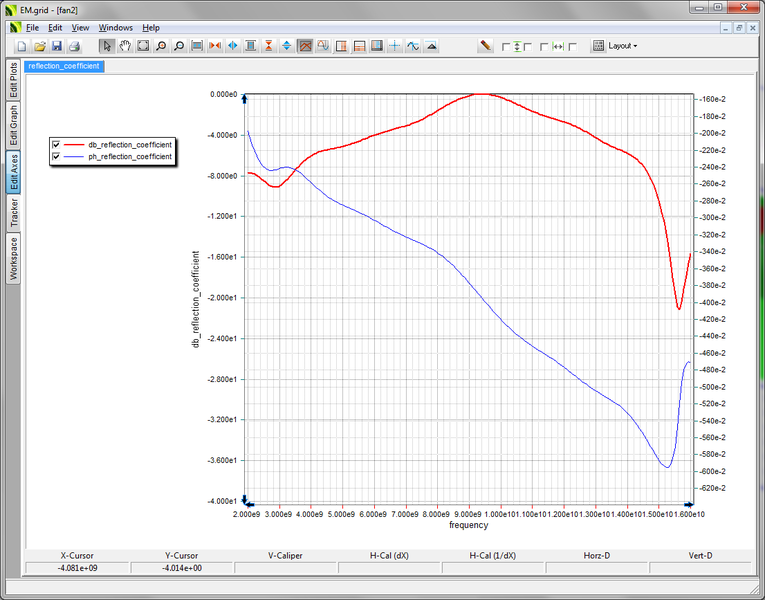765x600 pixels.
Task: Activate the hand pan tool
Action: click(125, 46)
